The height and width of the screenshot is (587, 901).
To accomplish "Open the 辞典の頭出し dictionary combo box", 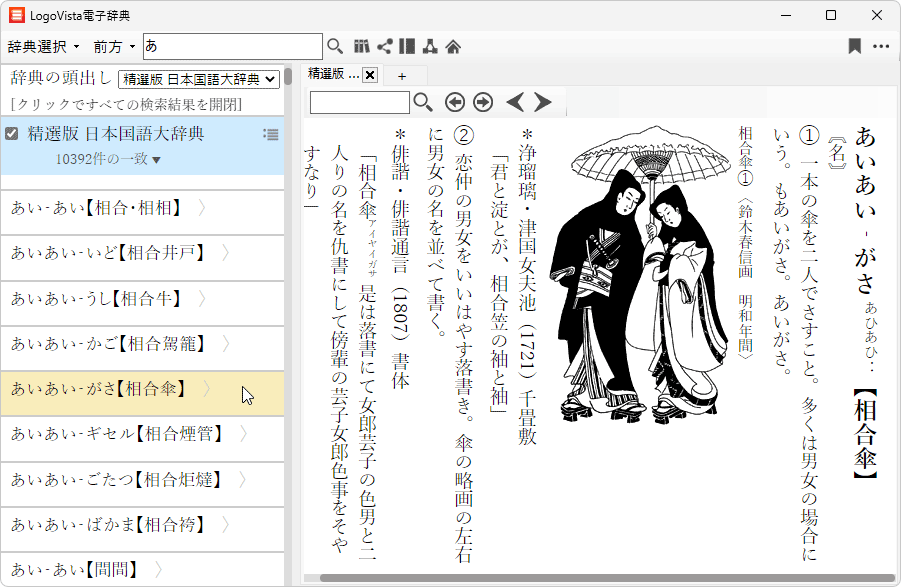I will 198,78.
